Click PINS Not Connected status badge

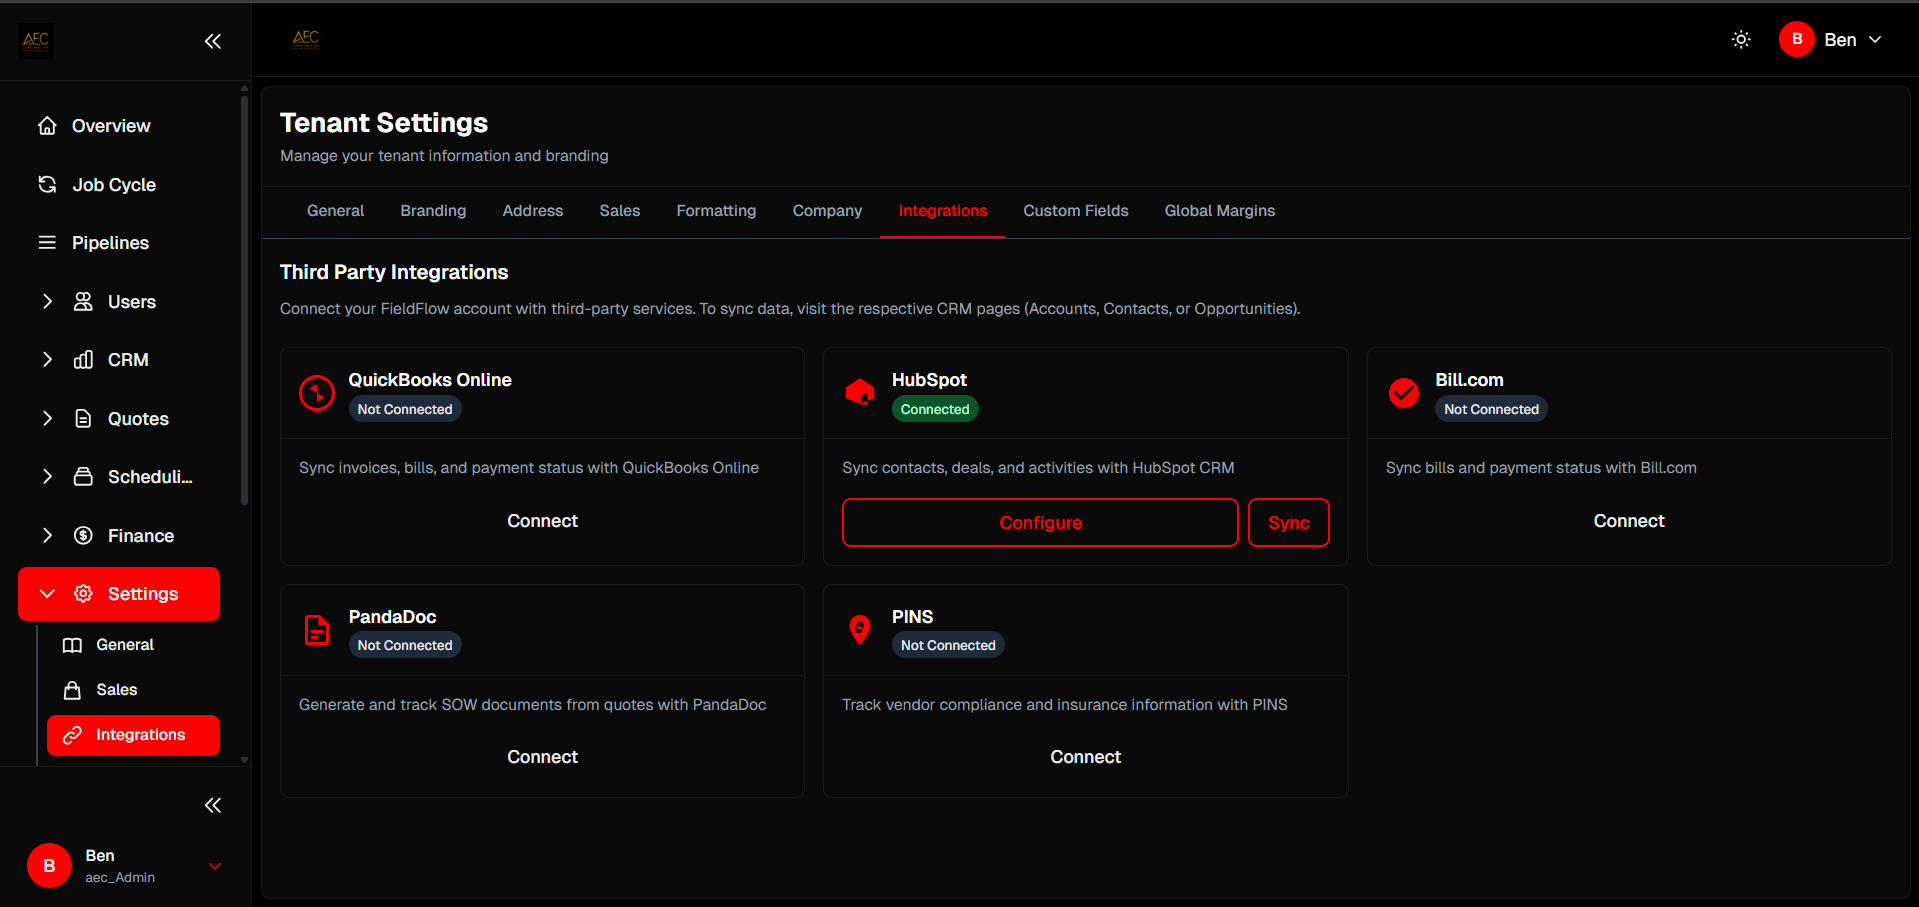click(948, 645)
